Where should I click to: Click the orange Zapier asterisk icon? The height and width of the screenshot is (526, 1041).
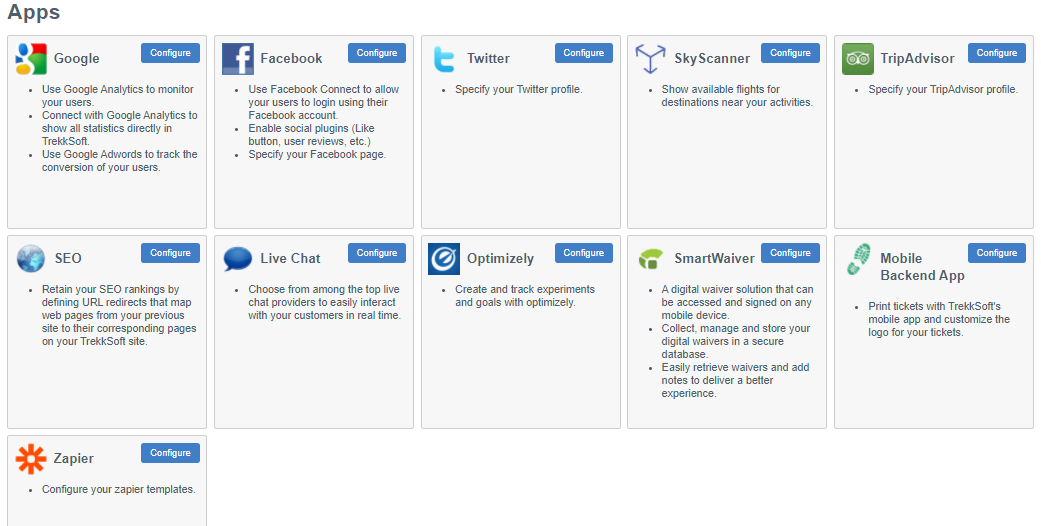(31, 458)
